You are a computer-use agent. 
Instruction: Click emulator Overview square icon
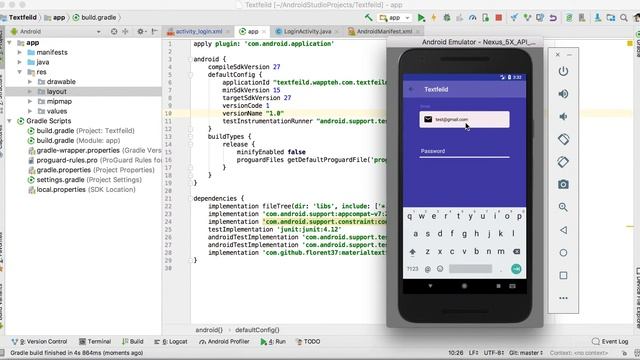click(x=563, y=276)
